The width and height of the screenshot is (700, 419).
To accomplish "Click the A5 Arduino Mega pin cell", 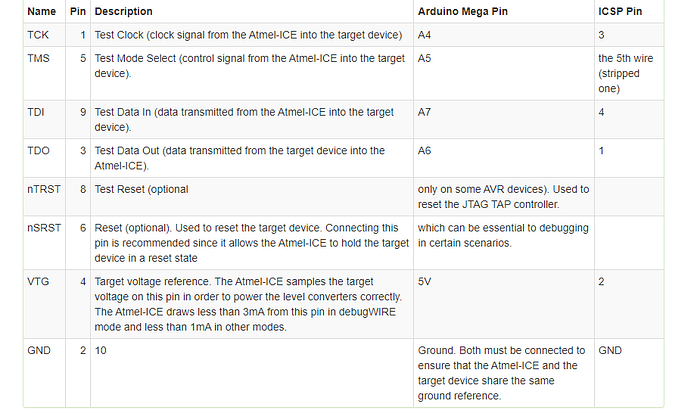I will click(424, 57).
